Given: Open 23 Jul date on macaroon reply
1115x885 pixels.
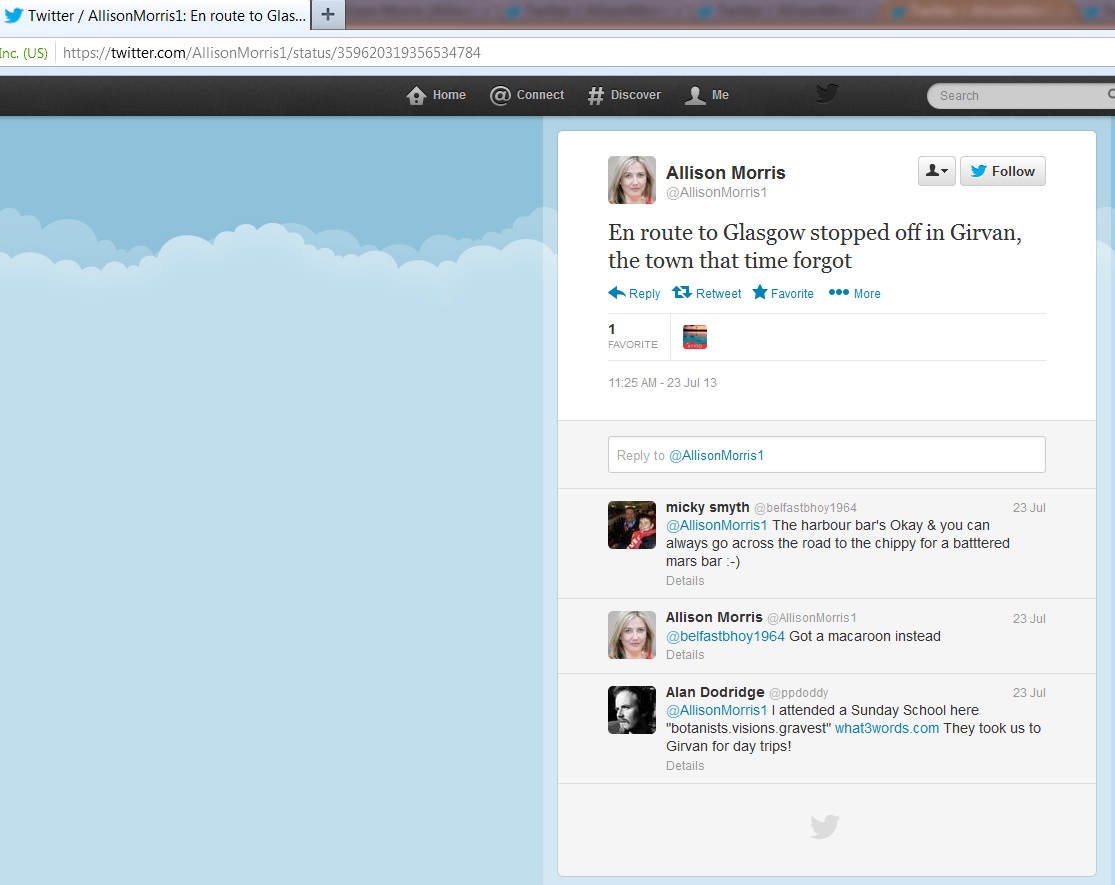Looking at the screenshot, I should (x=1029, y=618).
